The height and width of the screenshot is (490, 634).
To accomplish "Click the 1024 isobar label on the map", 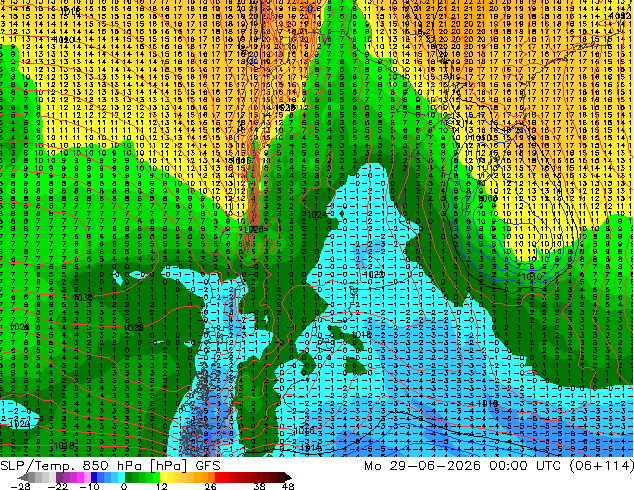I will coord(317,215).
